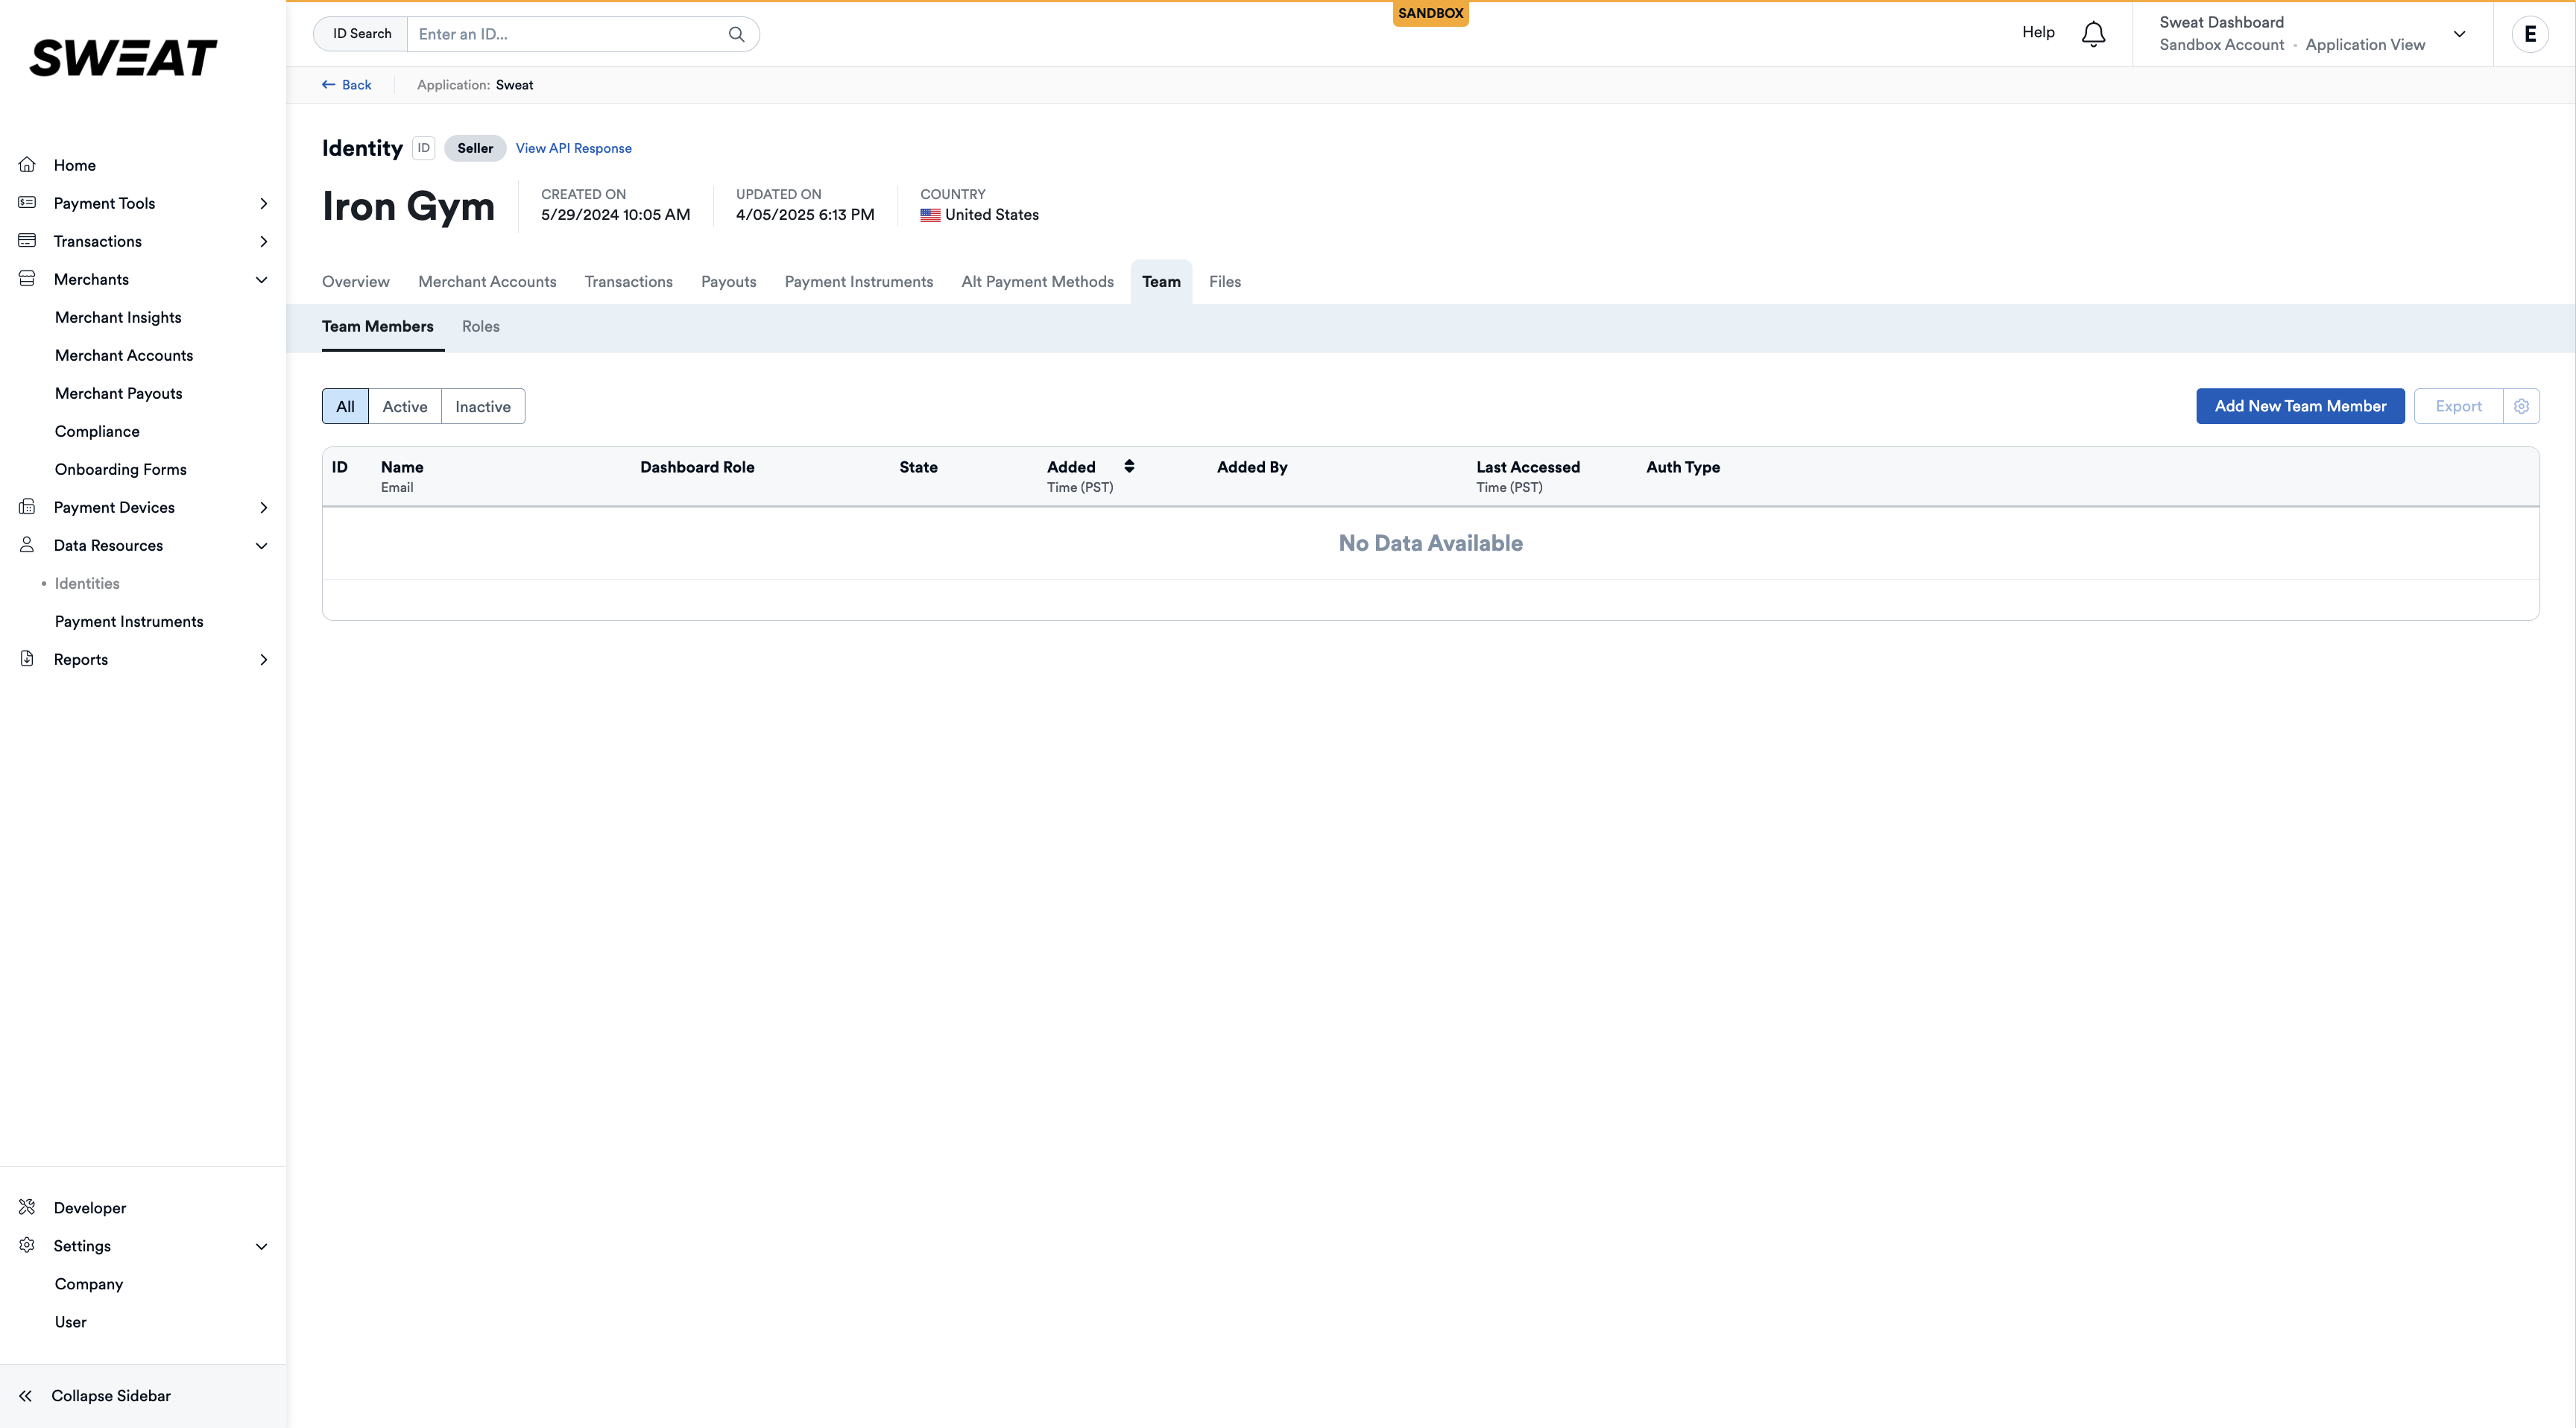This screenshot has height=1428, width=2576.
Task: Expand the Payment Tools menu
Action: tap(263, 203)
